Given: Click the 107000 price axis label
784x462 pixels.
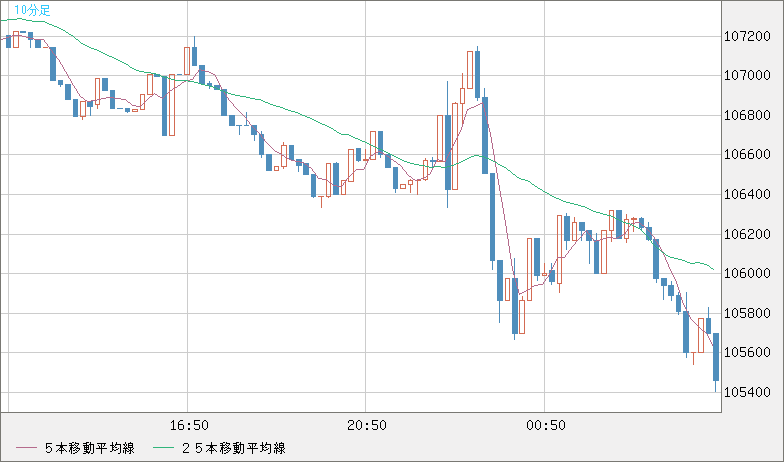Looking at the screenshot, I should coord(748,76).
